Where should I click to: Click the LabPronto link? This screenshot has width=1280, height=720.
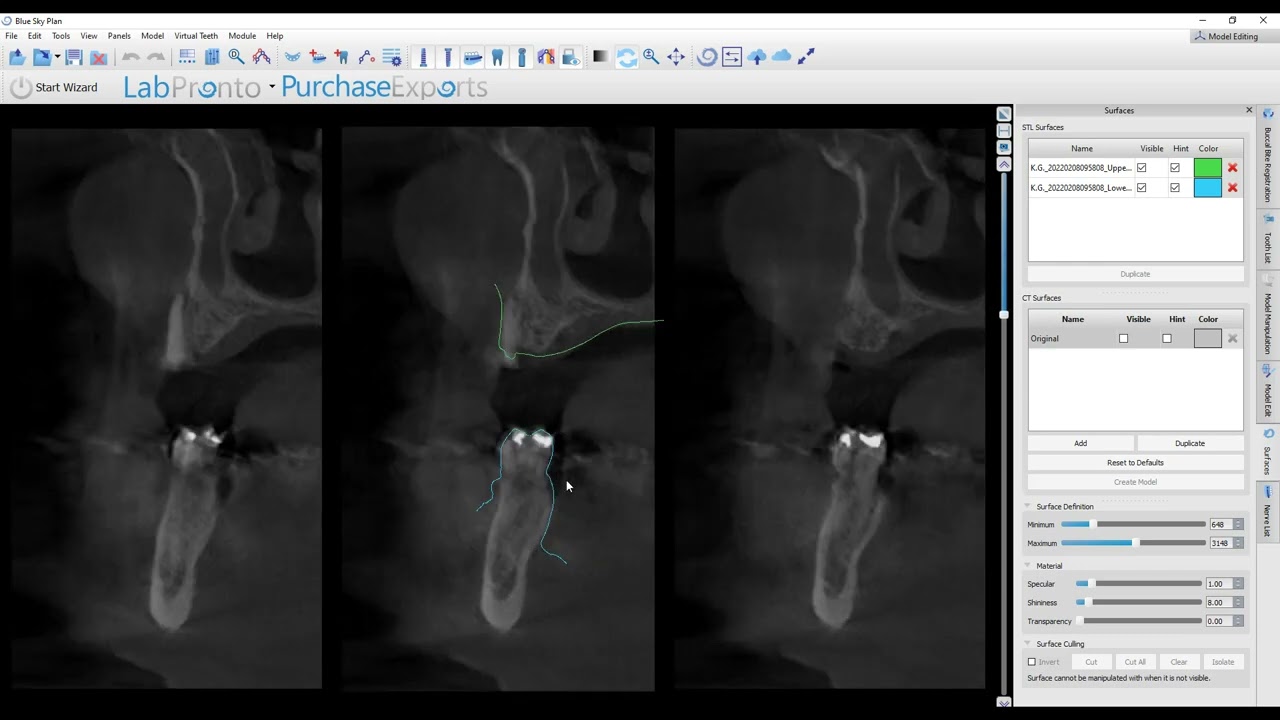[192, 88]
